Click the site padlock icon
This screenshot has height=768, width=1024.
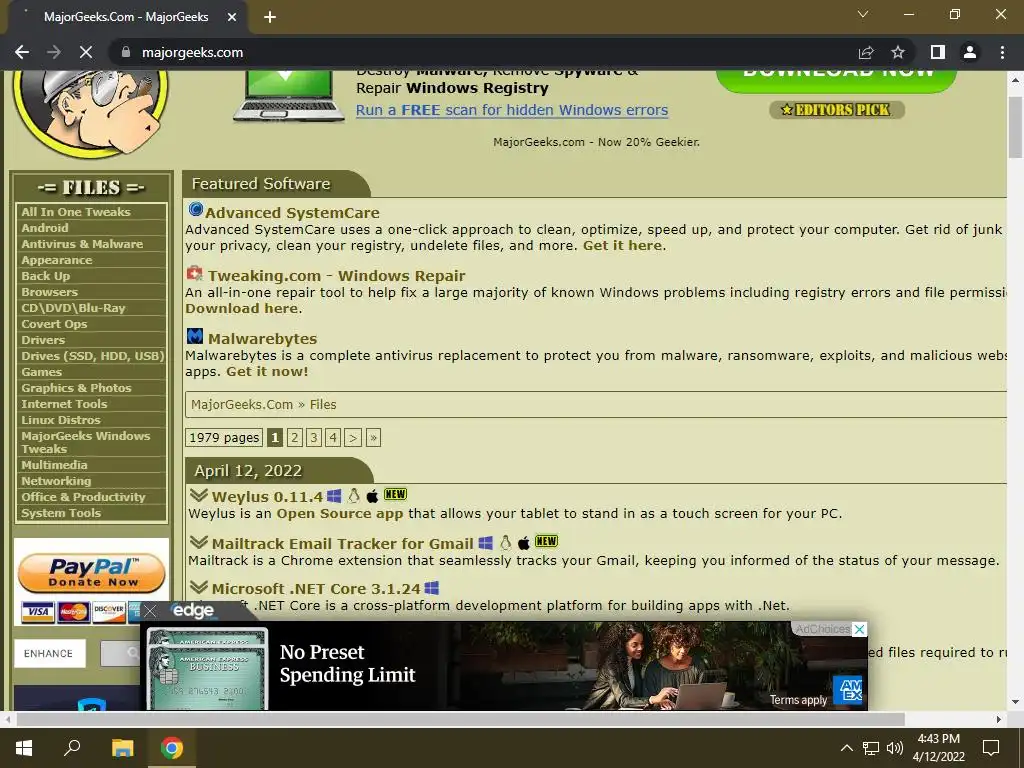(126, 52)
